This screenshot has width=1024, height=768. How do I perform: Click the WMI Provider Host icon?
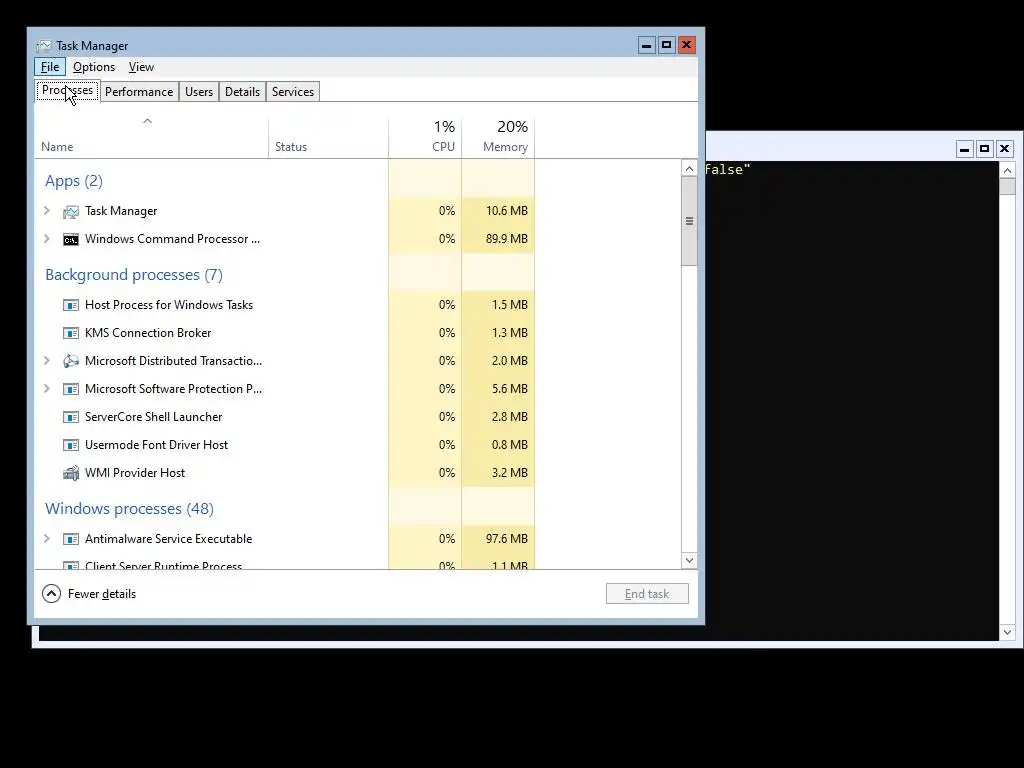71,473
